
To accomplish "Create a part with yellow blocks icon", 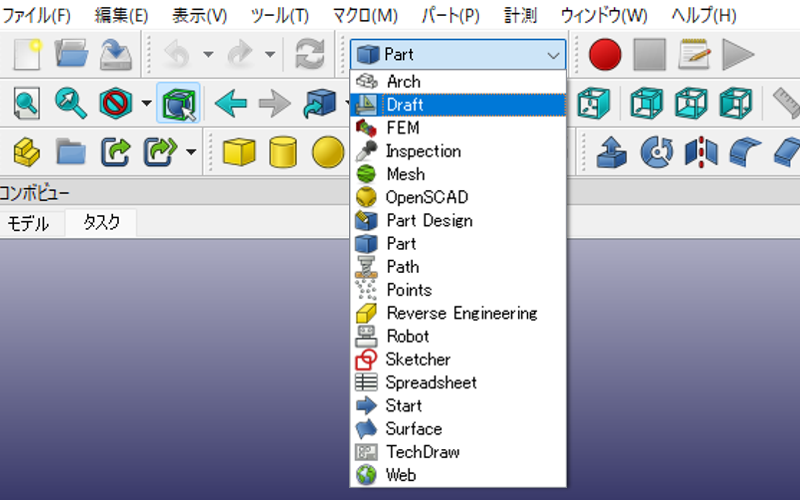I will [27, 152].
